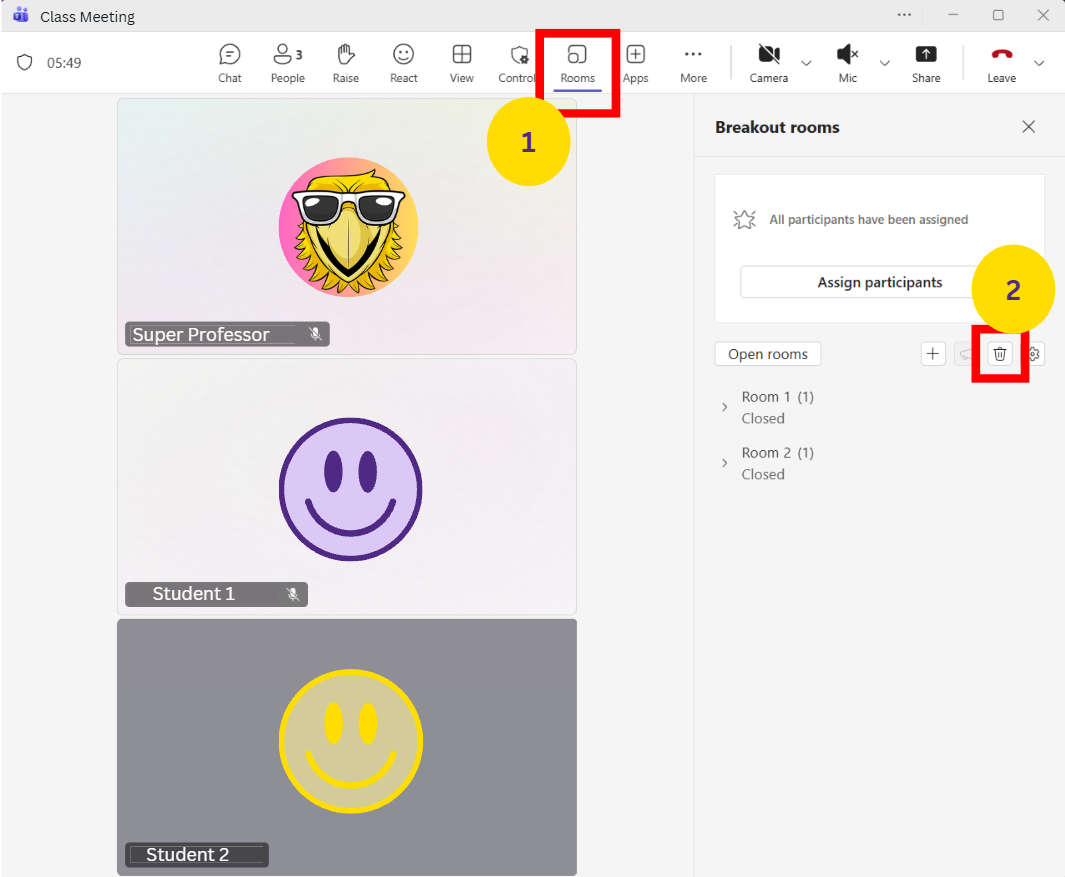The width and height of the screenshot is (1065, 877).
Task: Expand Room 1 in breakout list
Action: pyautogui.click(x=725, y=407)
